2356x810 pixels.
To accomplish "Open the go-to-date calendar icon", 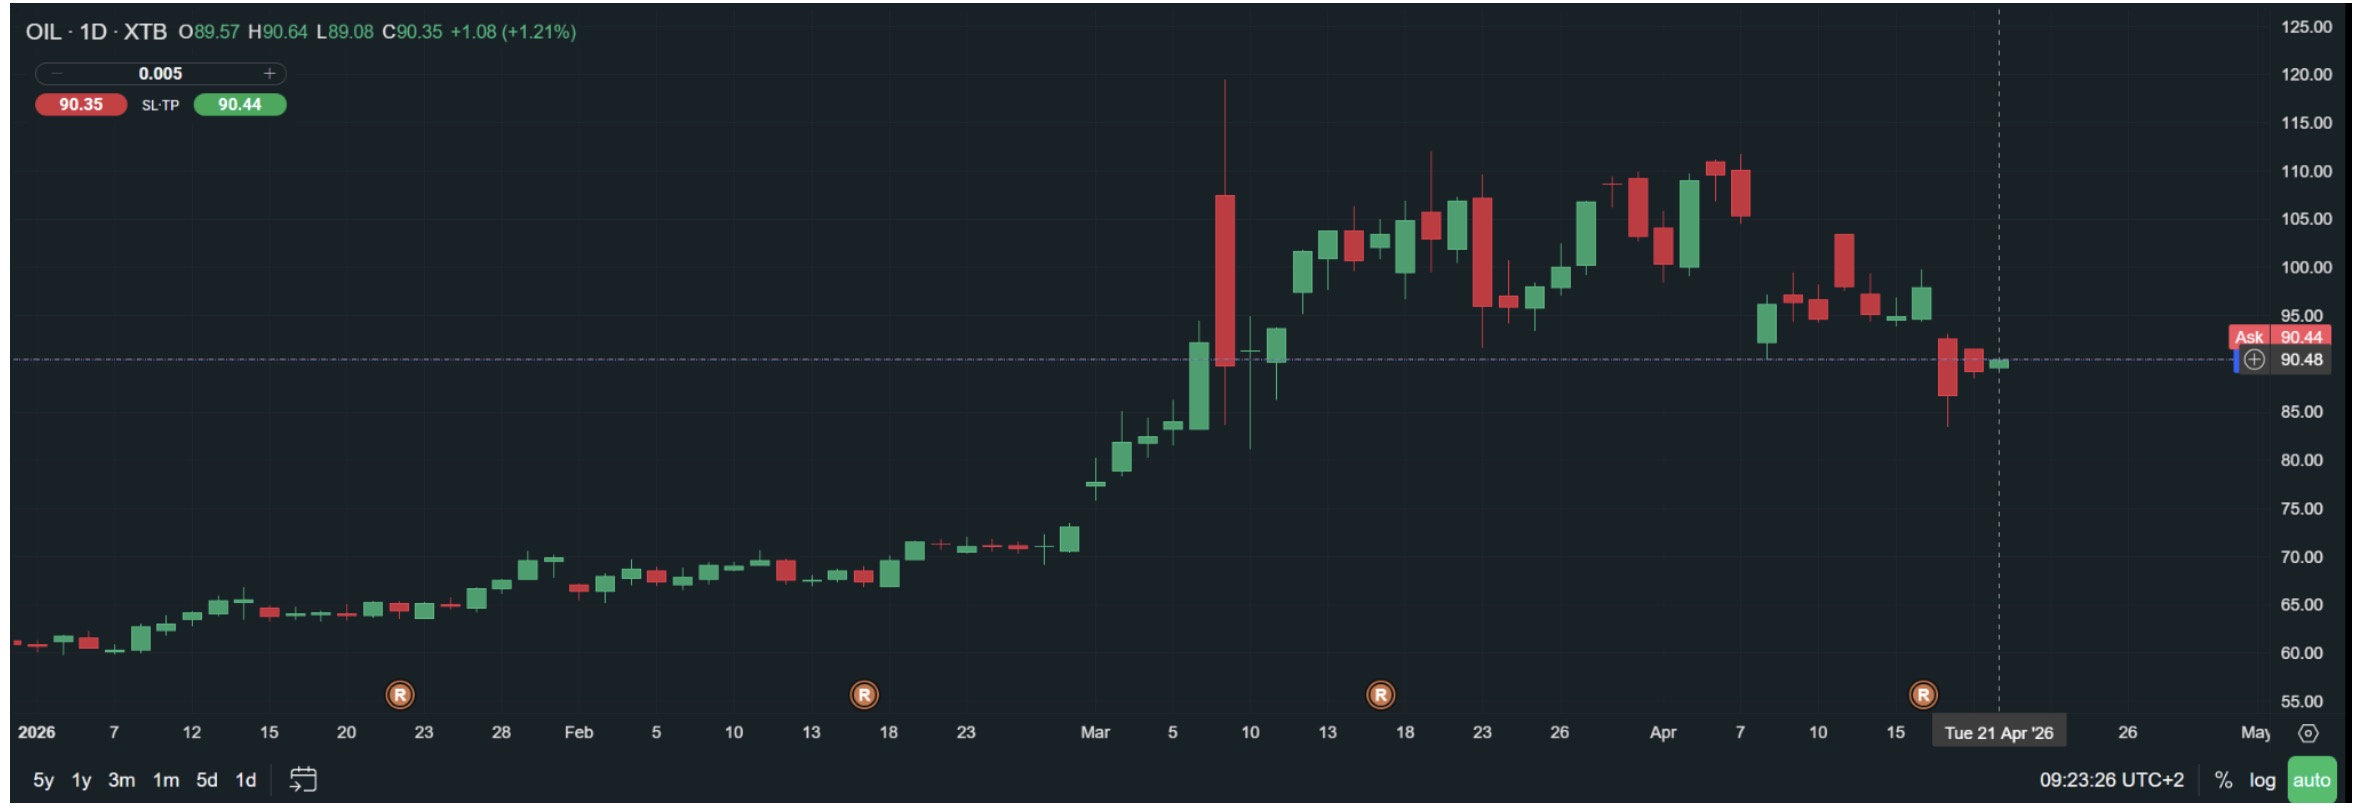I will (x=303, y=779).
